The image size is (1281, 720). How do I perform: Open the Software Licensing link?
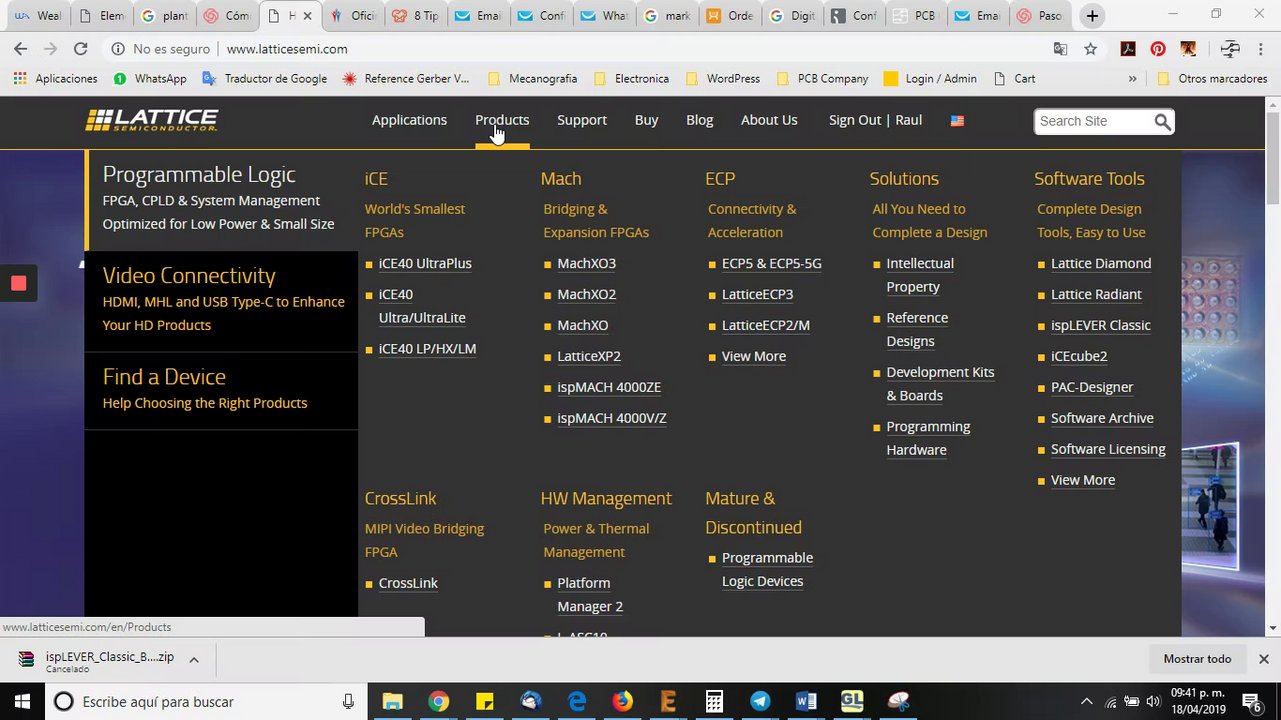(1108, 450)
